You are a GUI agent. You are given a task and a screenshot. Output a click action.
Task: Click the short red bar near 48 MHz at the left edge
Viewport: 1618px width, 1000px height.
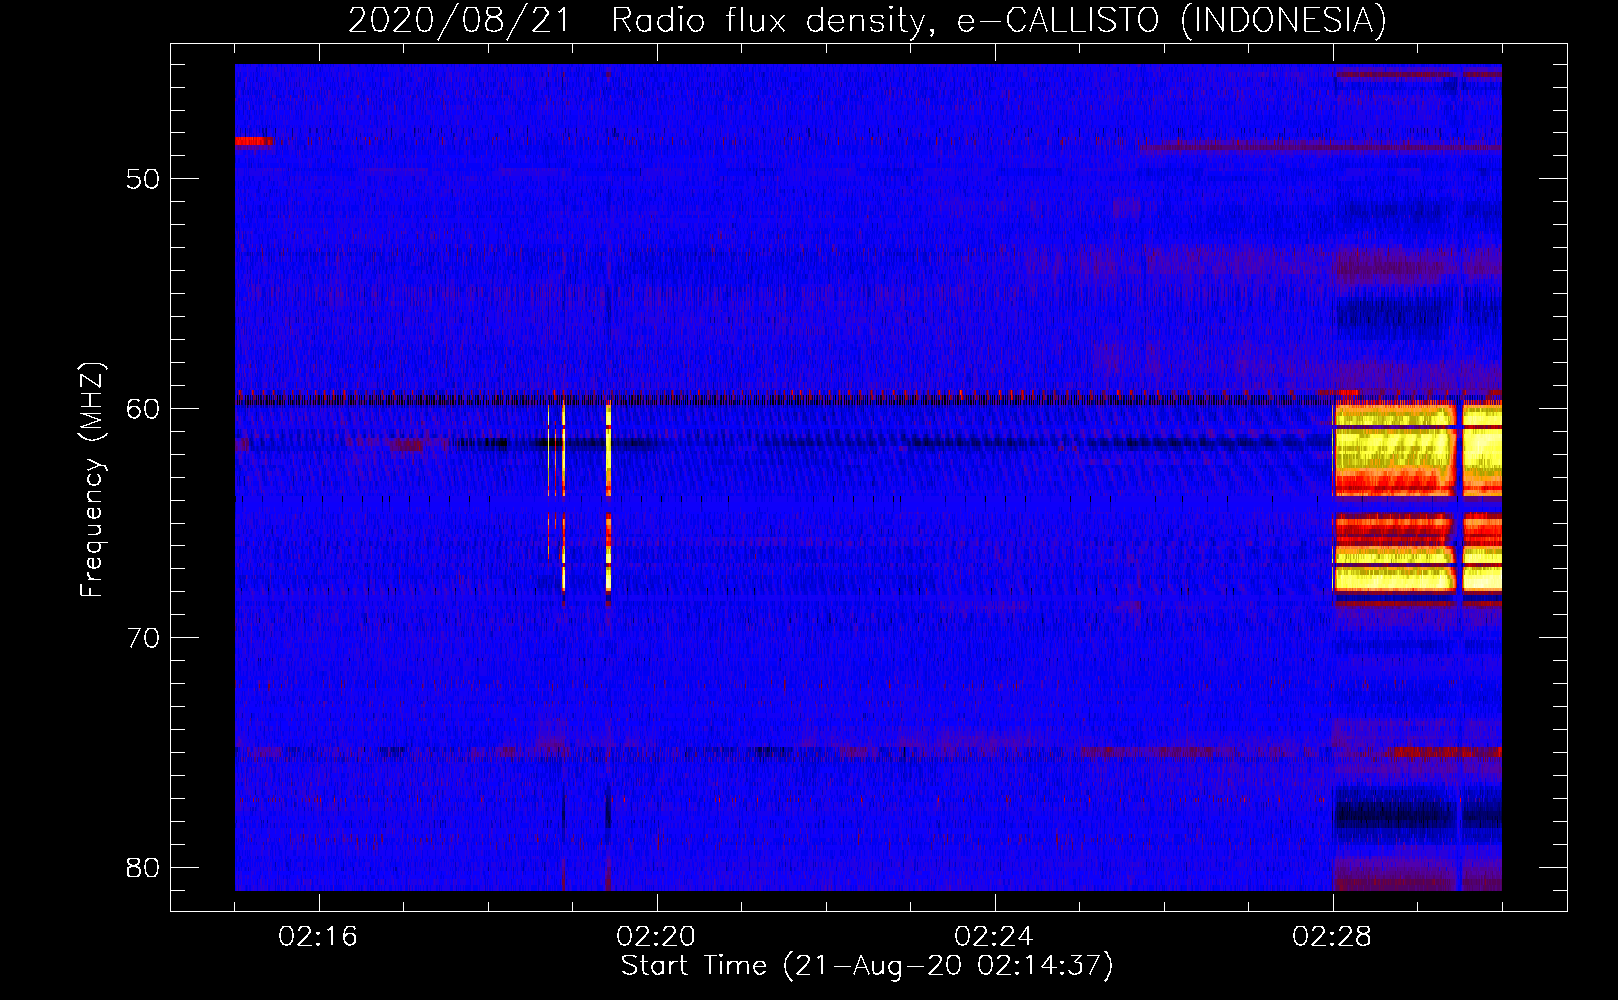[254, 142]
